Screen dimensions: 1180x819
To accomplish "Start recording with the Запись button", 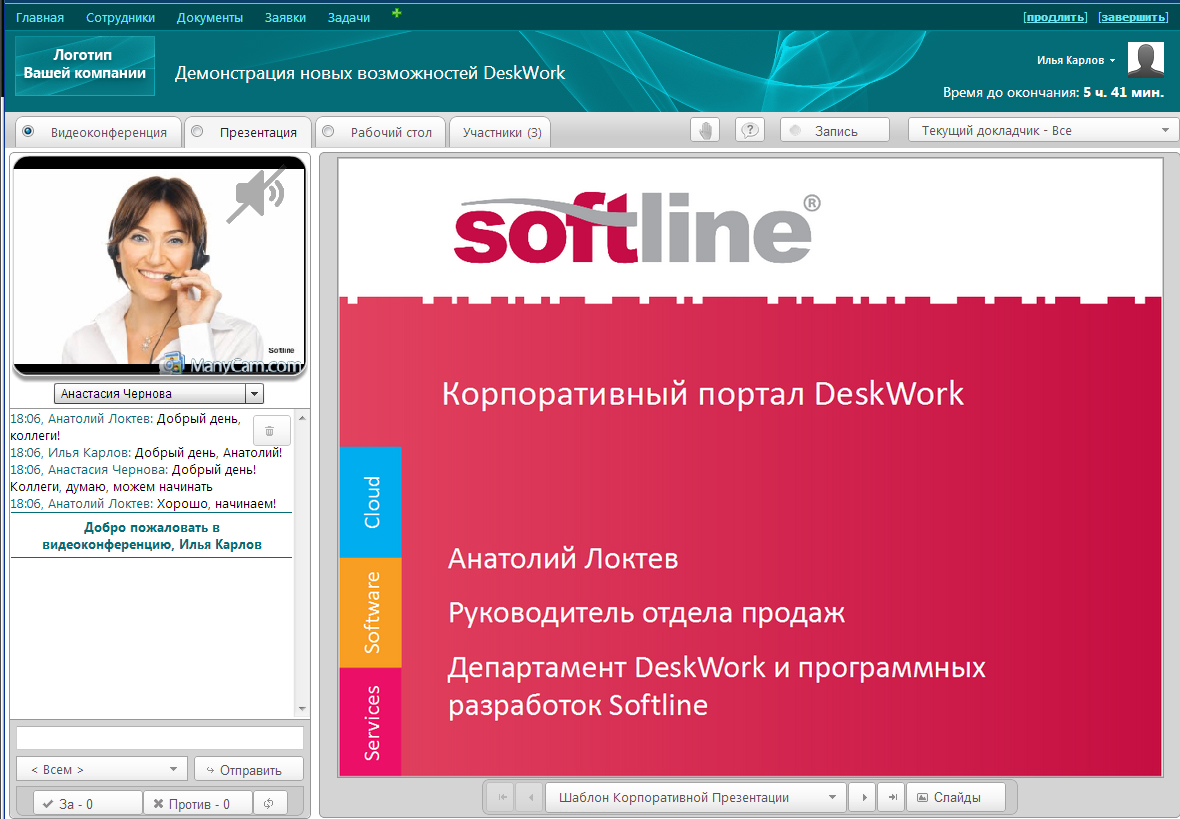I will point(835,130).
